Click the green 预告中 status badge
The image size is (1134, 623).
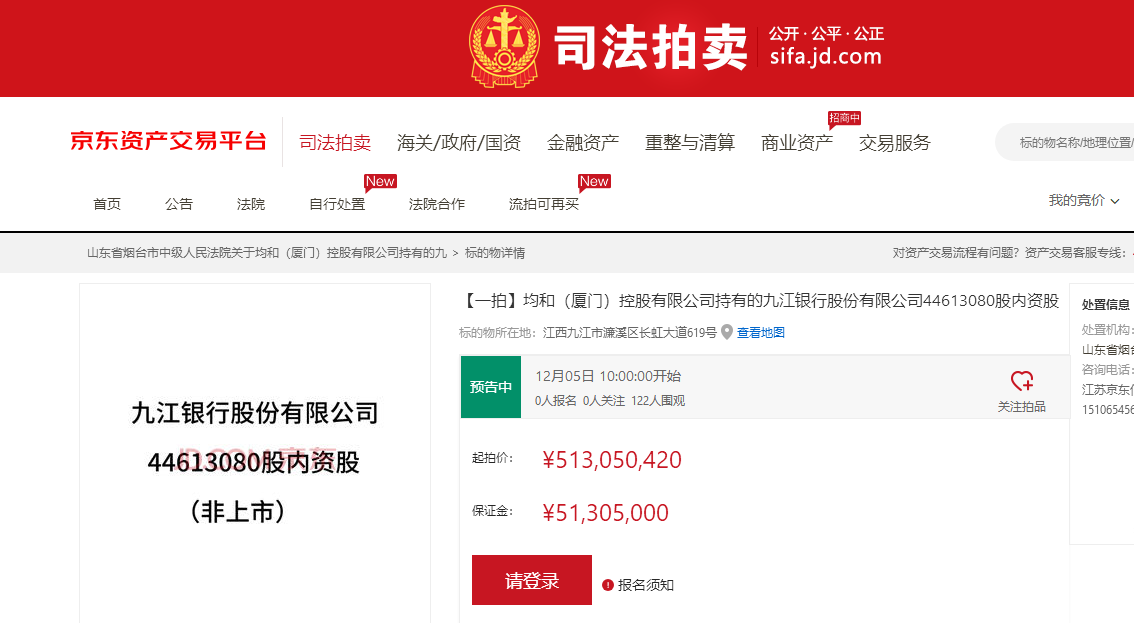point(491,387)
